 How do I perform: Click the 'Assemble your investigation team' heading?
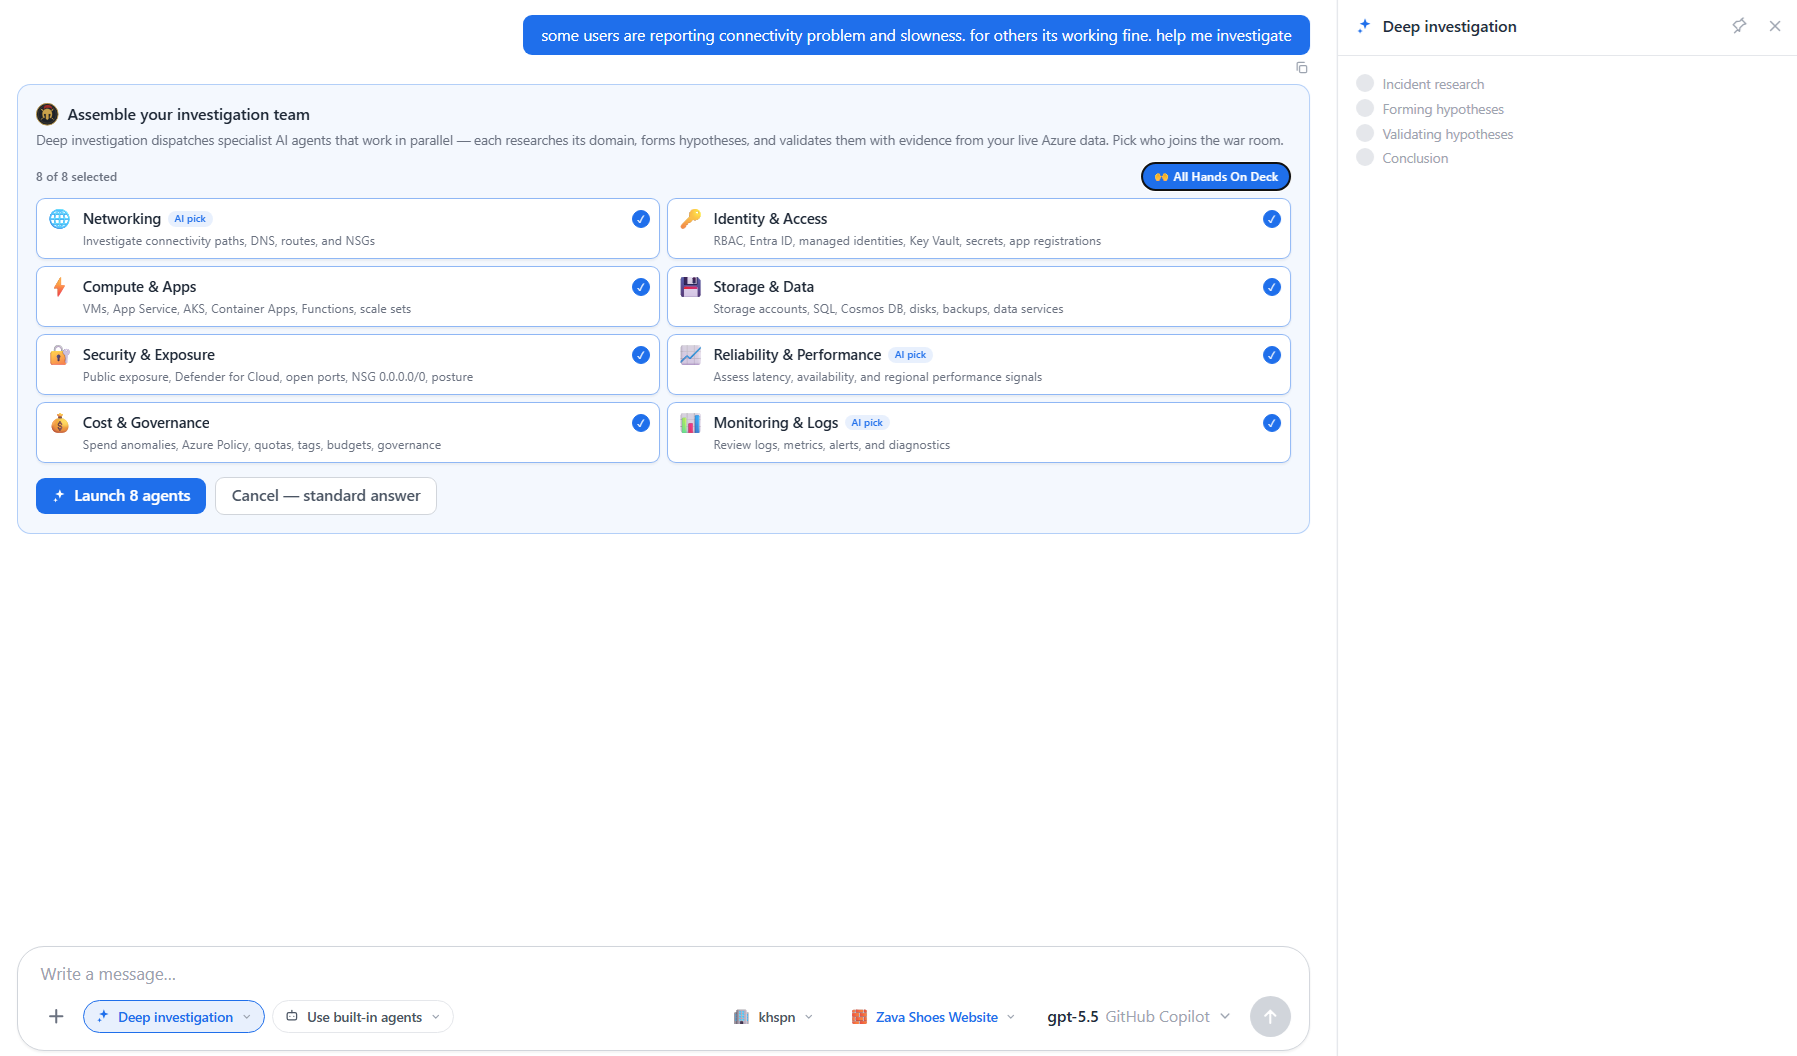[188, 115]
